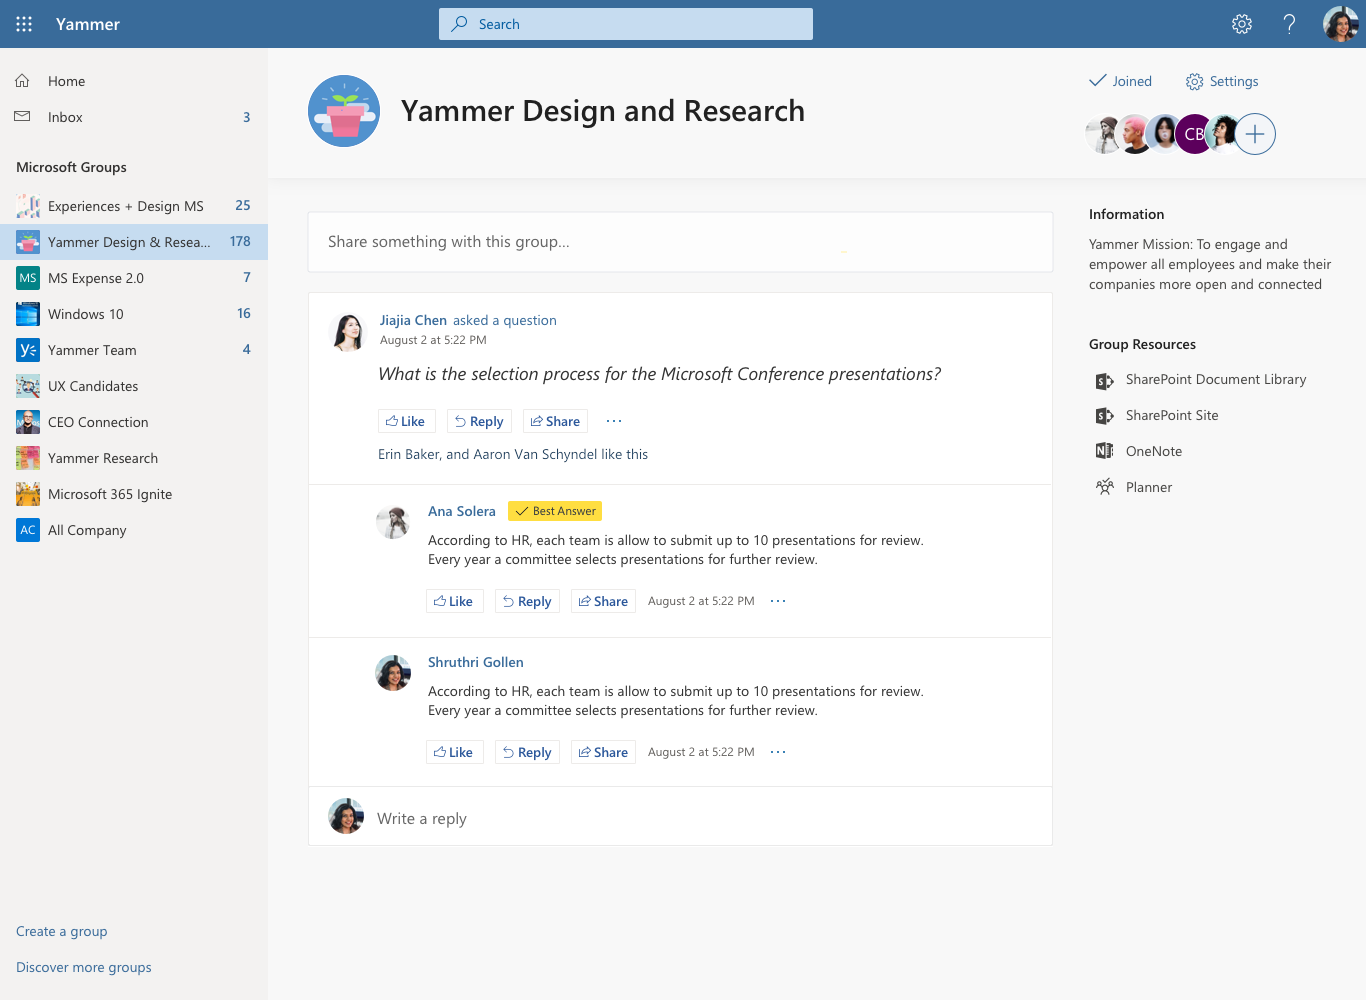
Task: Reply to Shruthri Gollen's comment
Action: [527, 752]
